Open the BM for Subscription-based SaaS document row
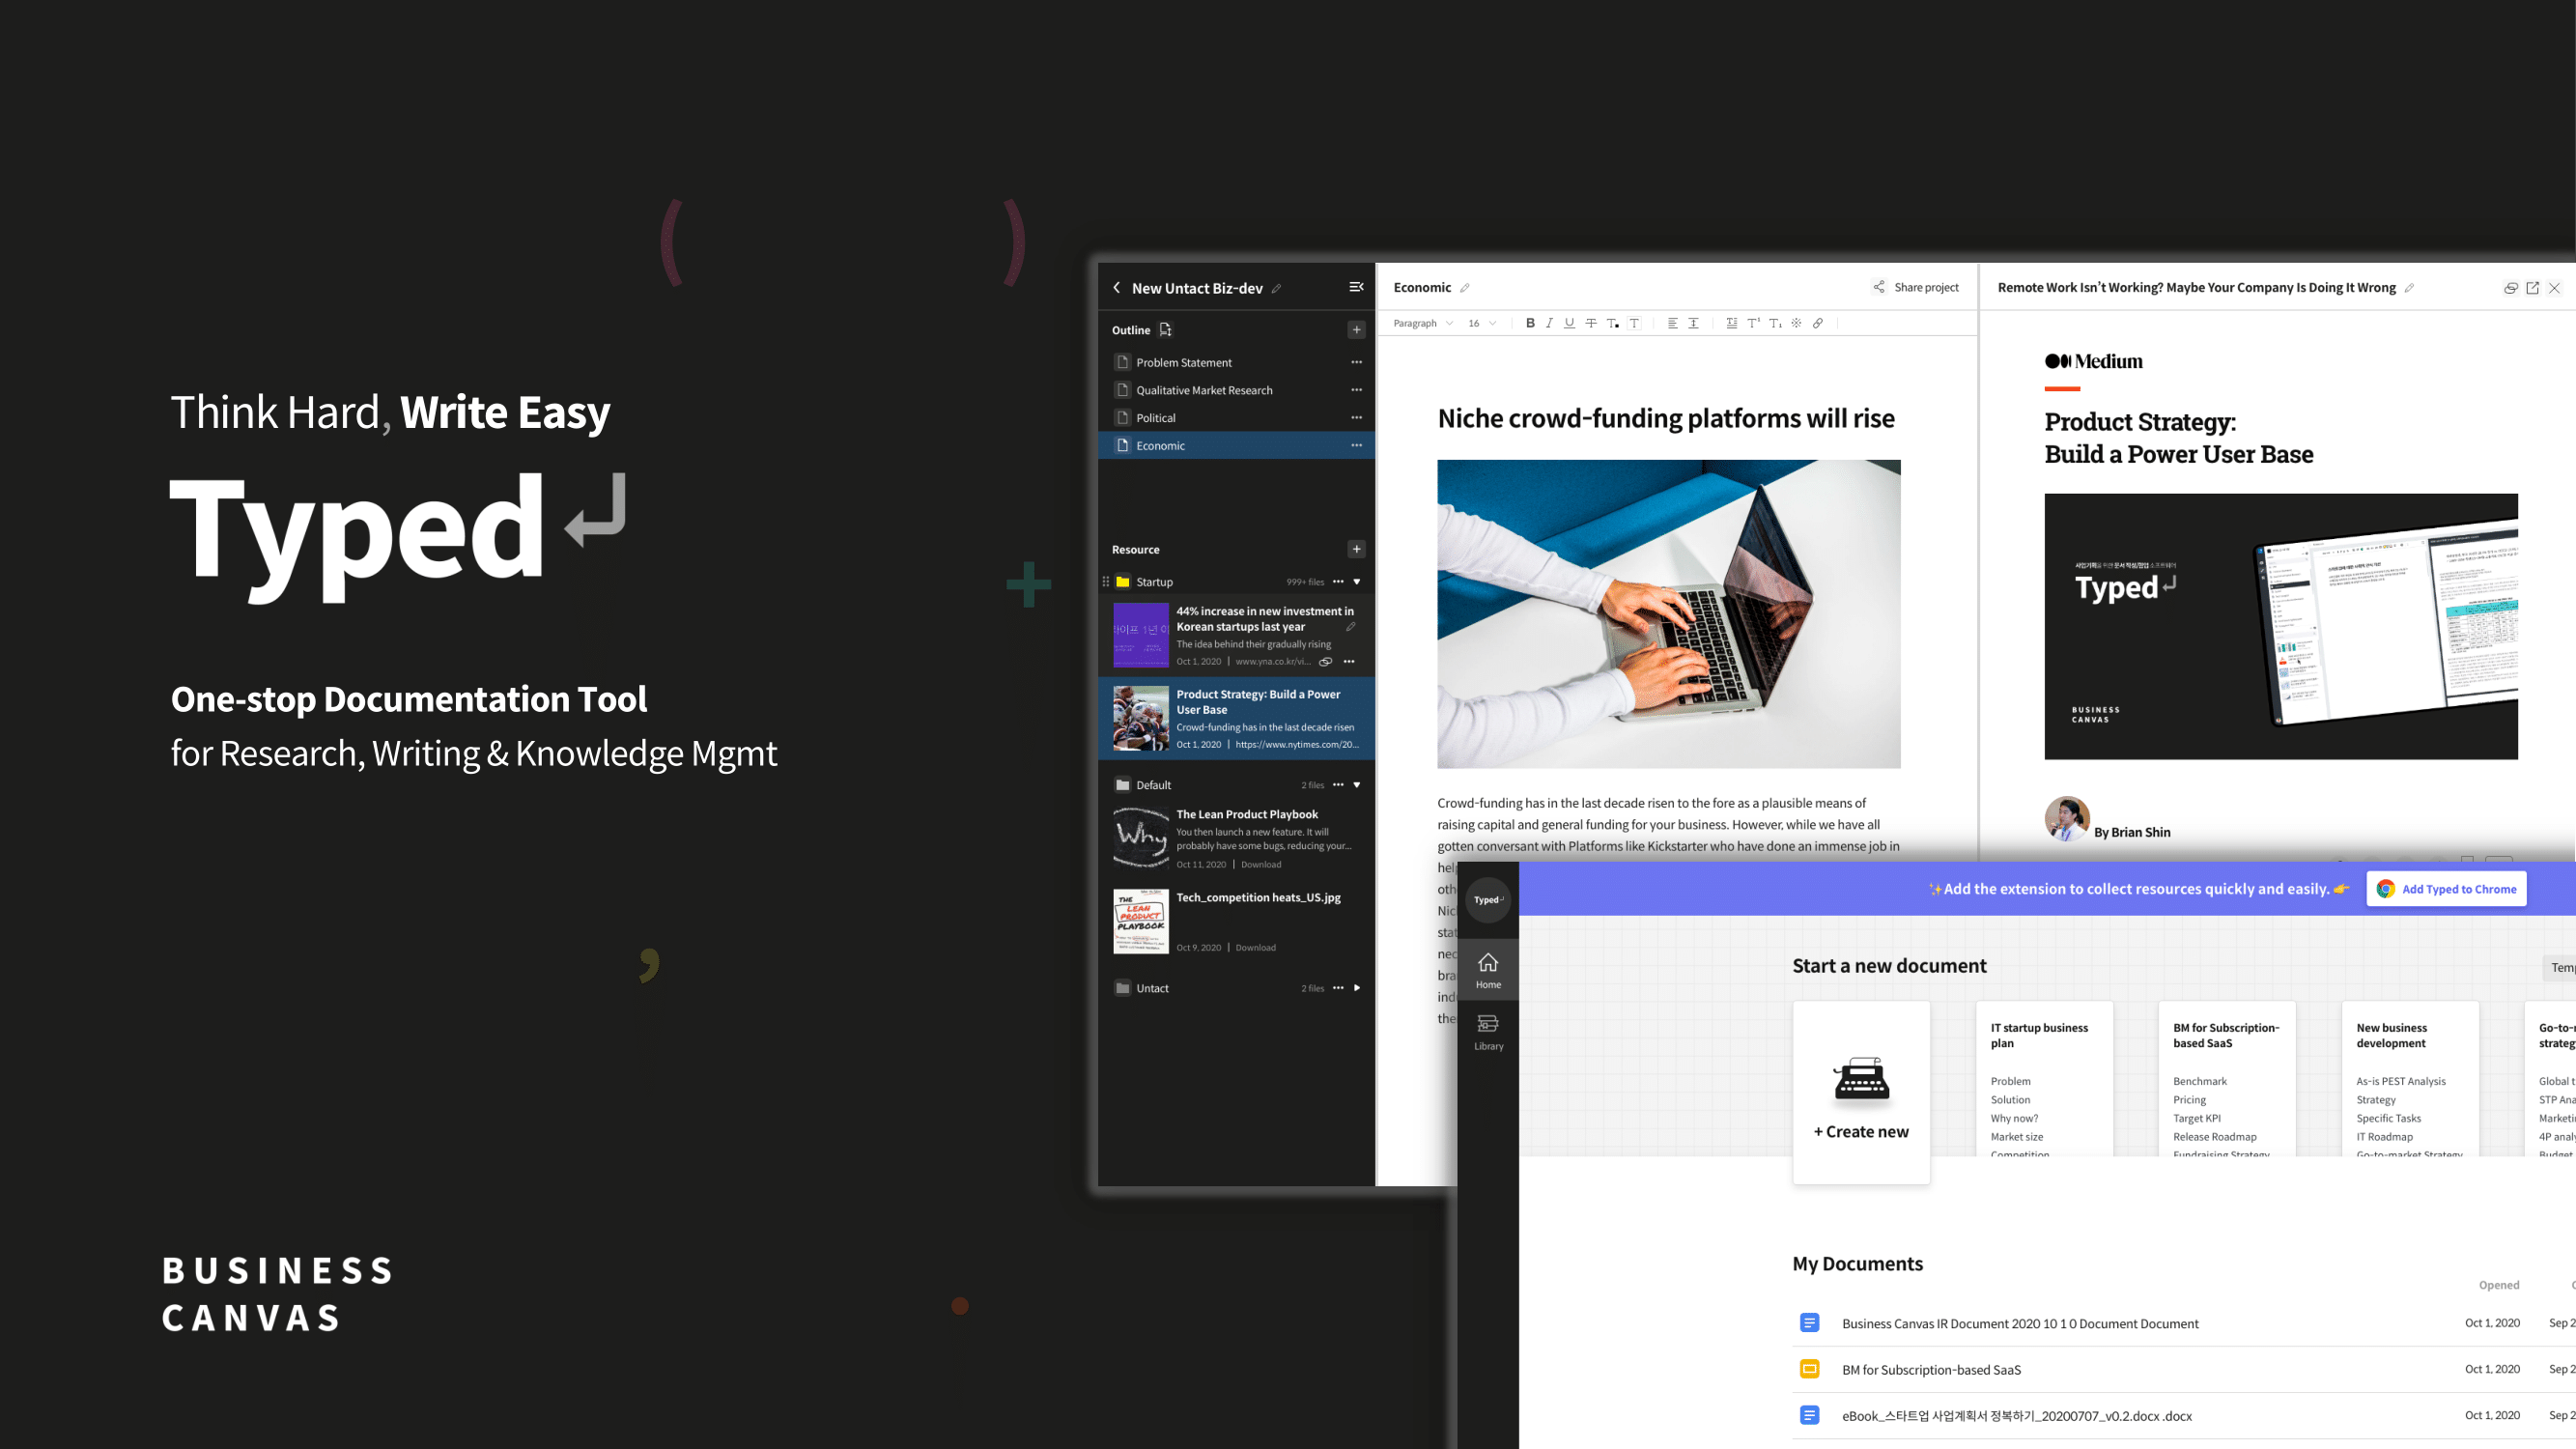This screenshot has width=2576, height=1449. [2184, 1370]
